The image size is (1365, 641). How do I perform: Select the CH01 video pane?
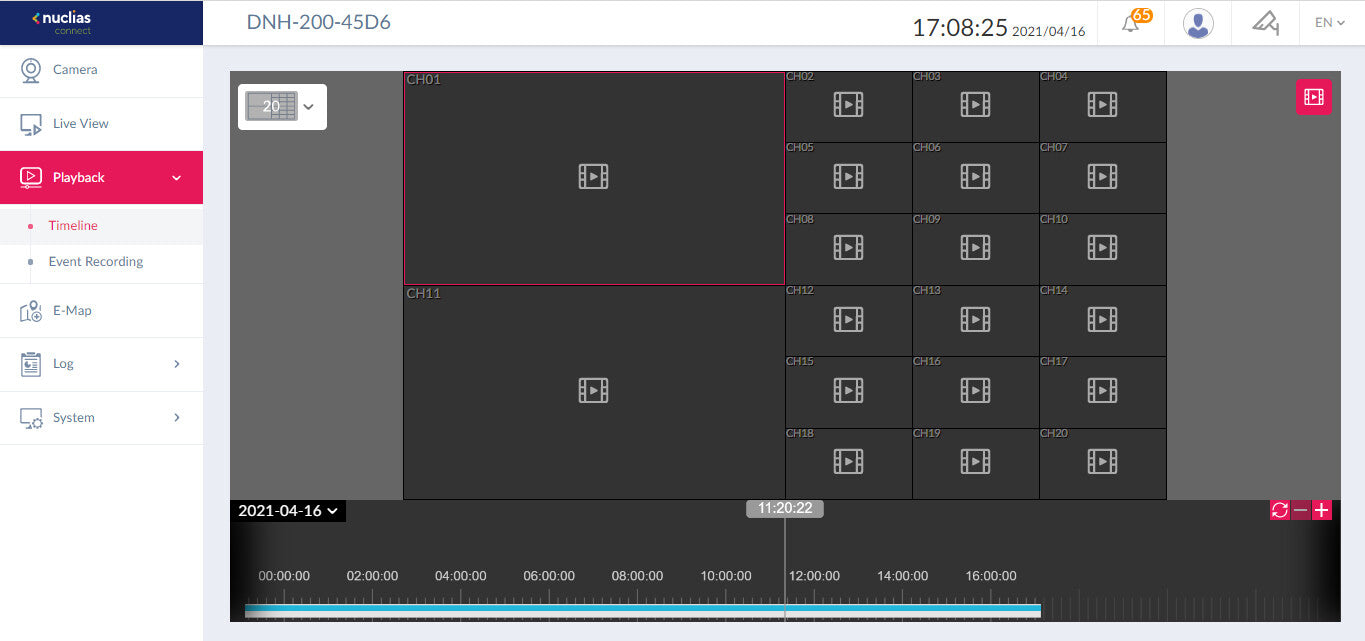[594, 177]
